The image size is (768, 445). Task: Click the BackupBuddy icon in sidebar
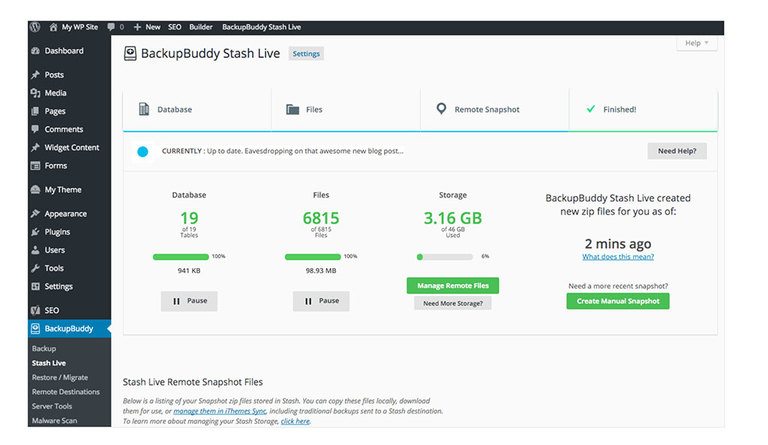click(35, 328)
